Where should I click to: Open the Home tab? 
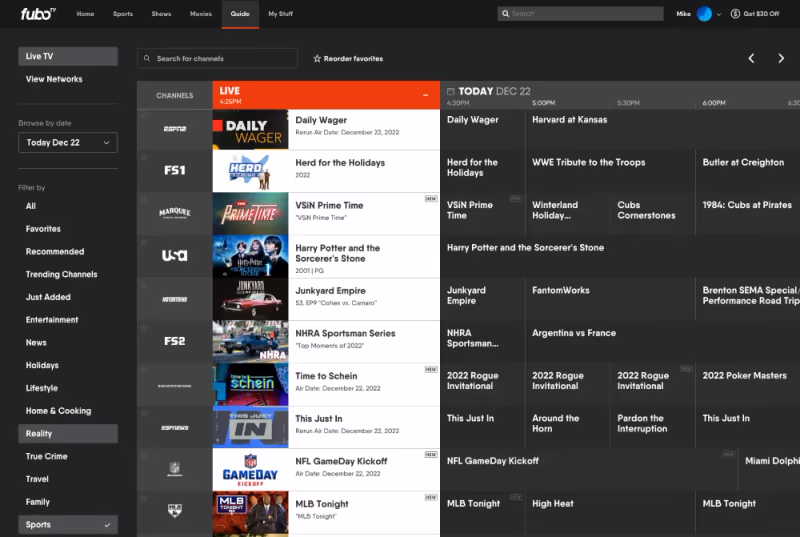tap(85, 14)
